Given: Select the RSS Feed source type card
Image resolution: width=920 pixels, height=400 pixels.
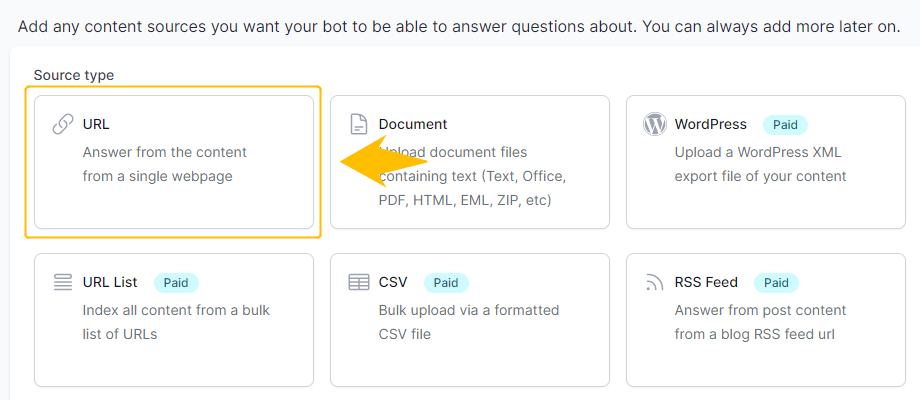Looking at the screenshot, I should pos(766,320).
